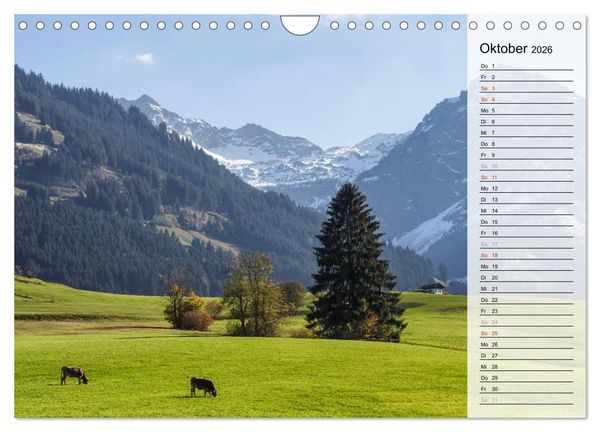Select the "Fr 16" calendar row
Screen dimensions: 600x432
(x=526, y=233)
